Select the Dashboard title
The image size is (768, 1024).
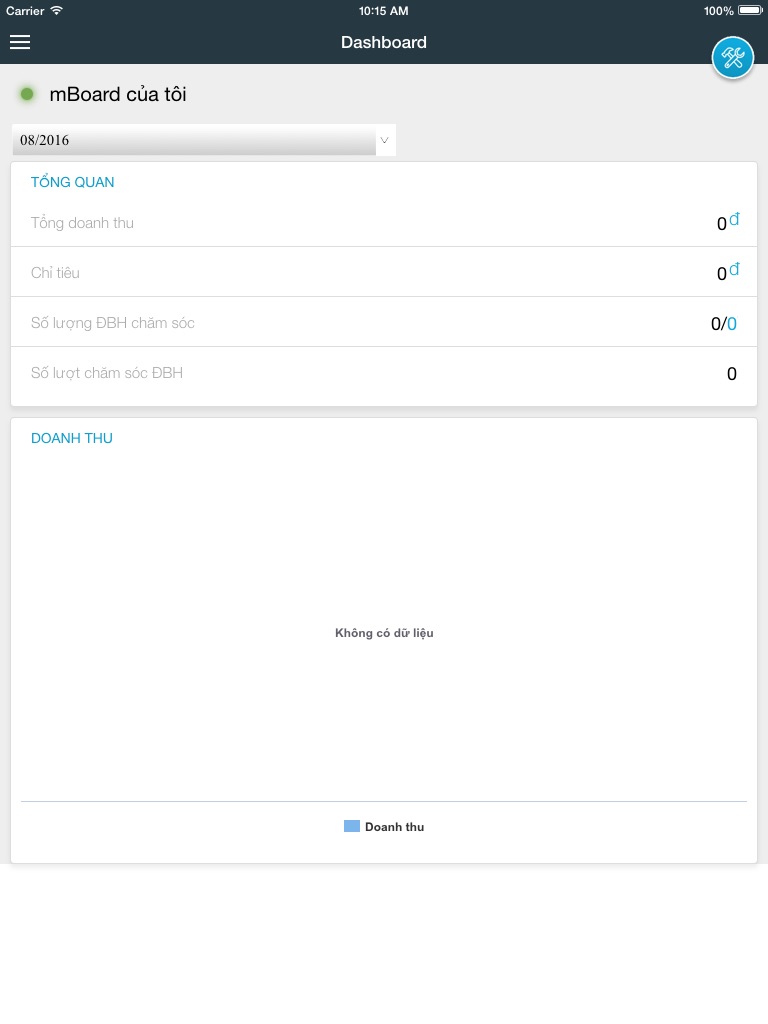coord(384,42)
